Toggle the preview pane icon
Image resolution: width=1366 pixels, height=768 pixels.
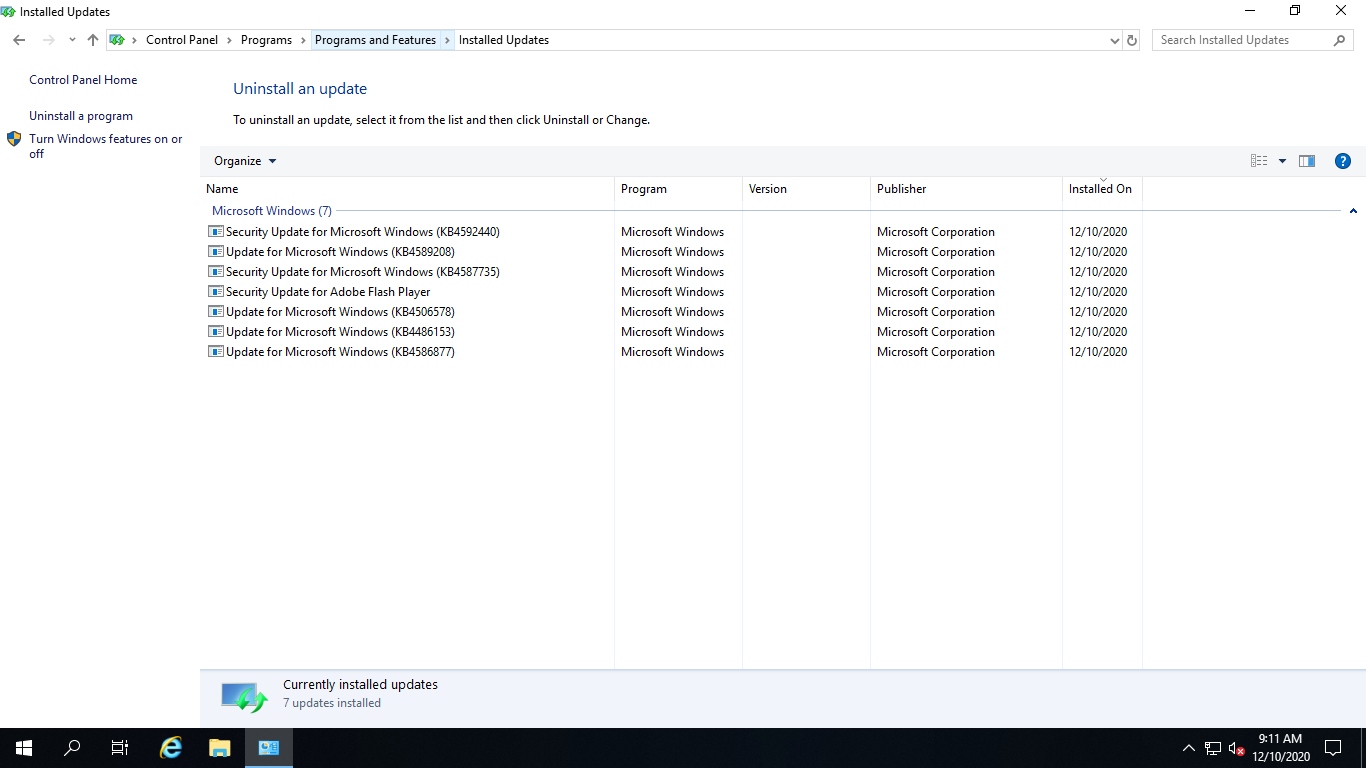click(1307, 161)
